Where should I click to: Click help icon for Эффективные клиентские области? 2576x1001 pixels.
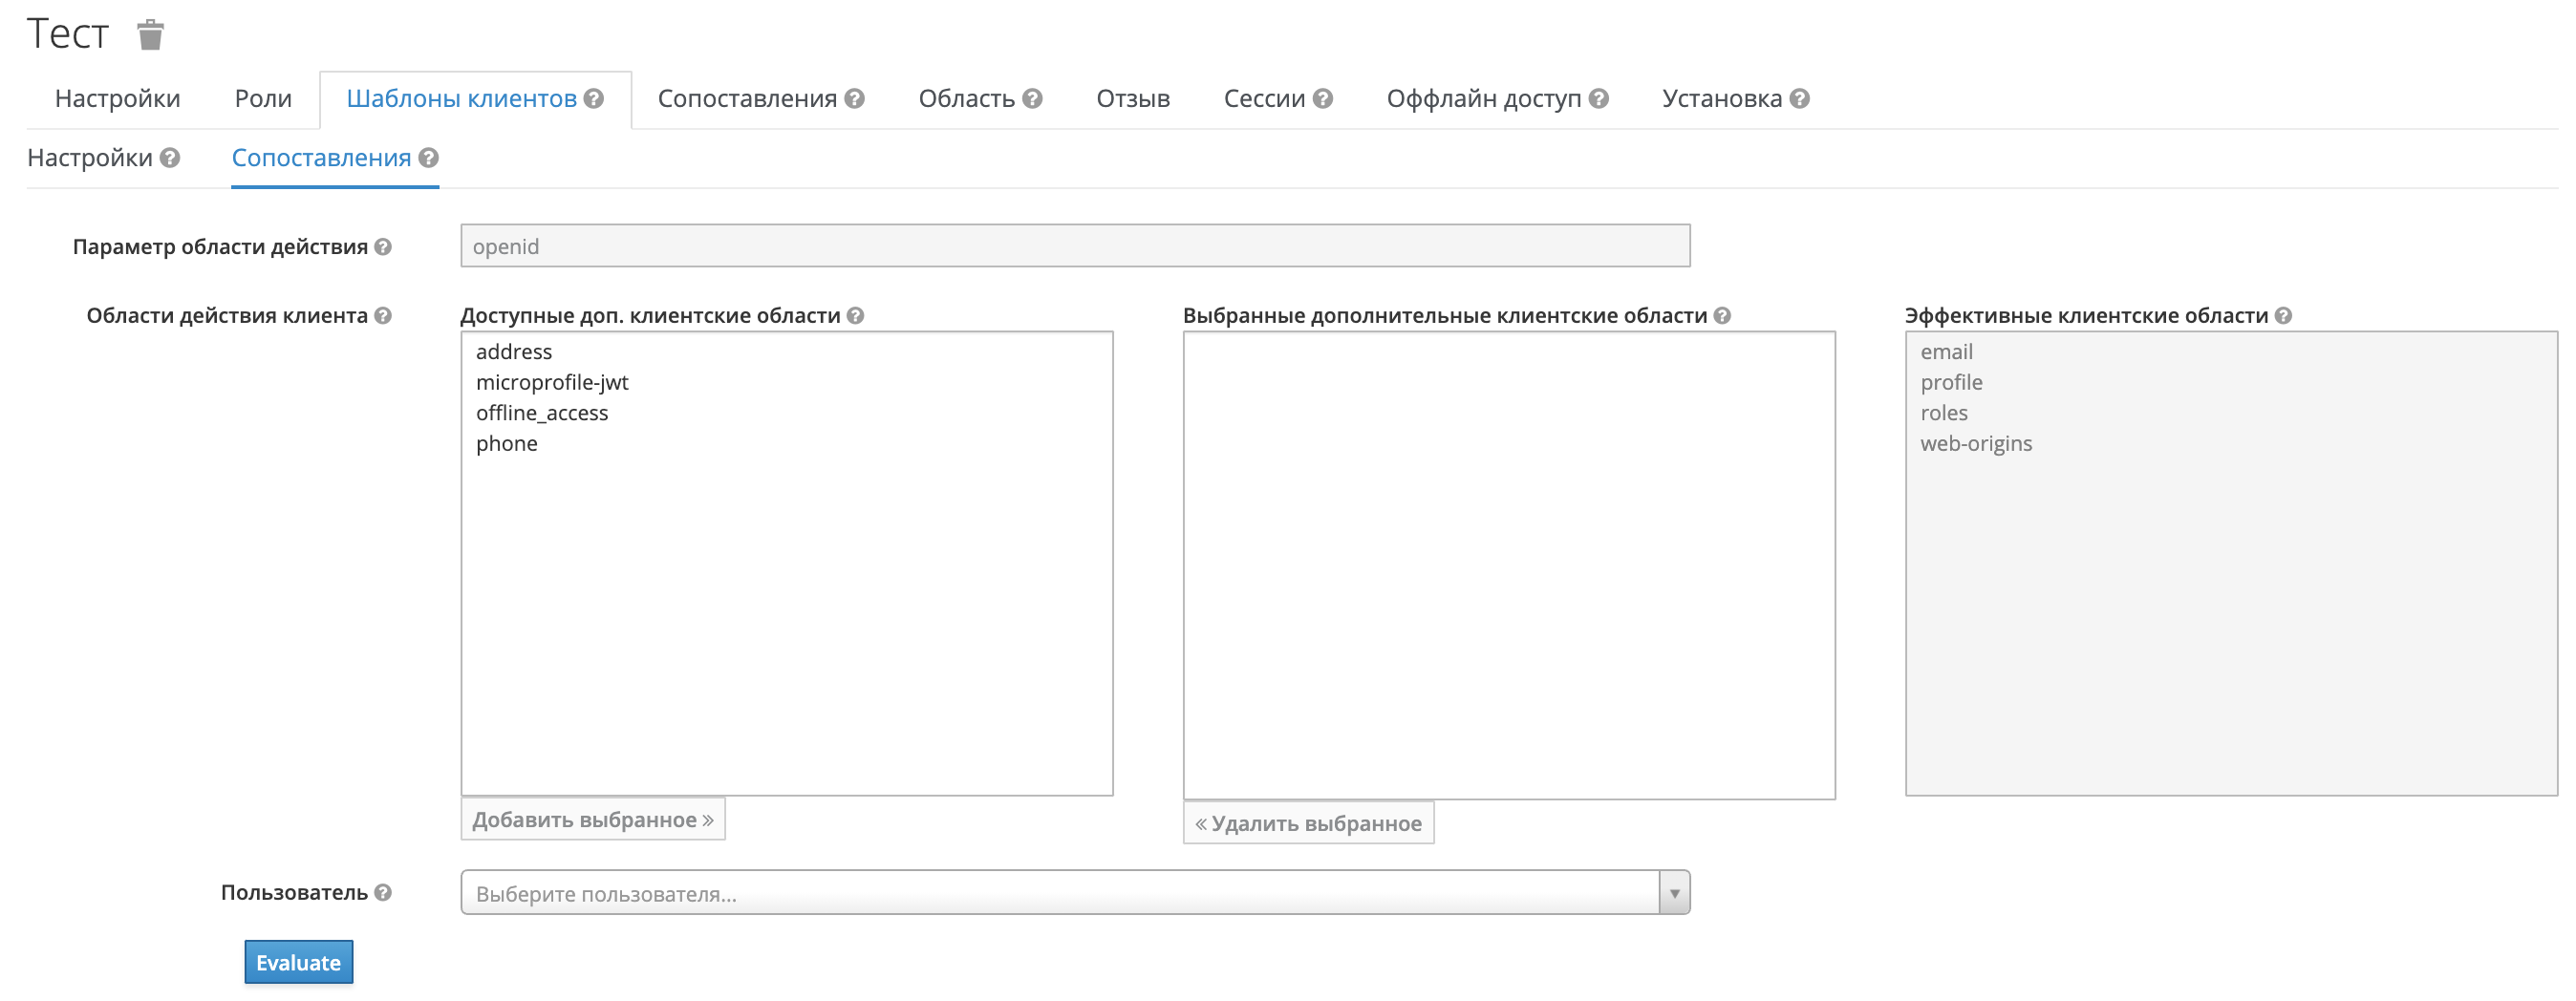click(x=2283, y=316)
